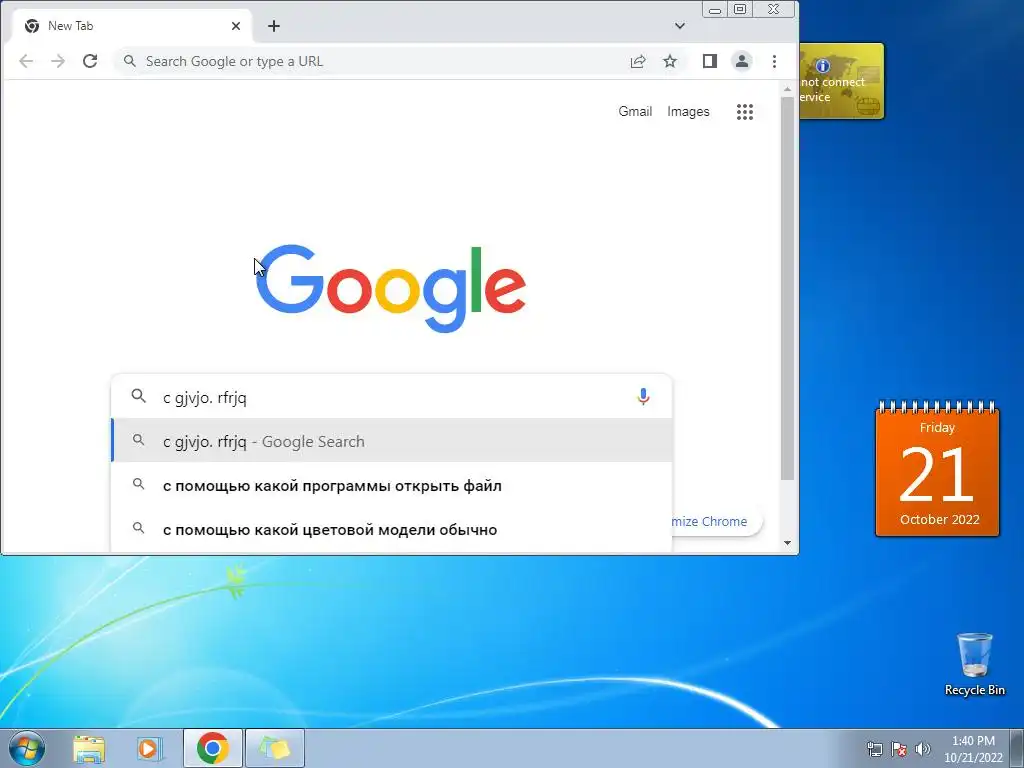Click the page scrollbar down arrow
This screenshot has width=1024, height=768.
click(x=788, y=543)
